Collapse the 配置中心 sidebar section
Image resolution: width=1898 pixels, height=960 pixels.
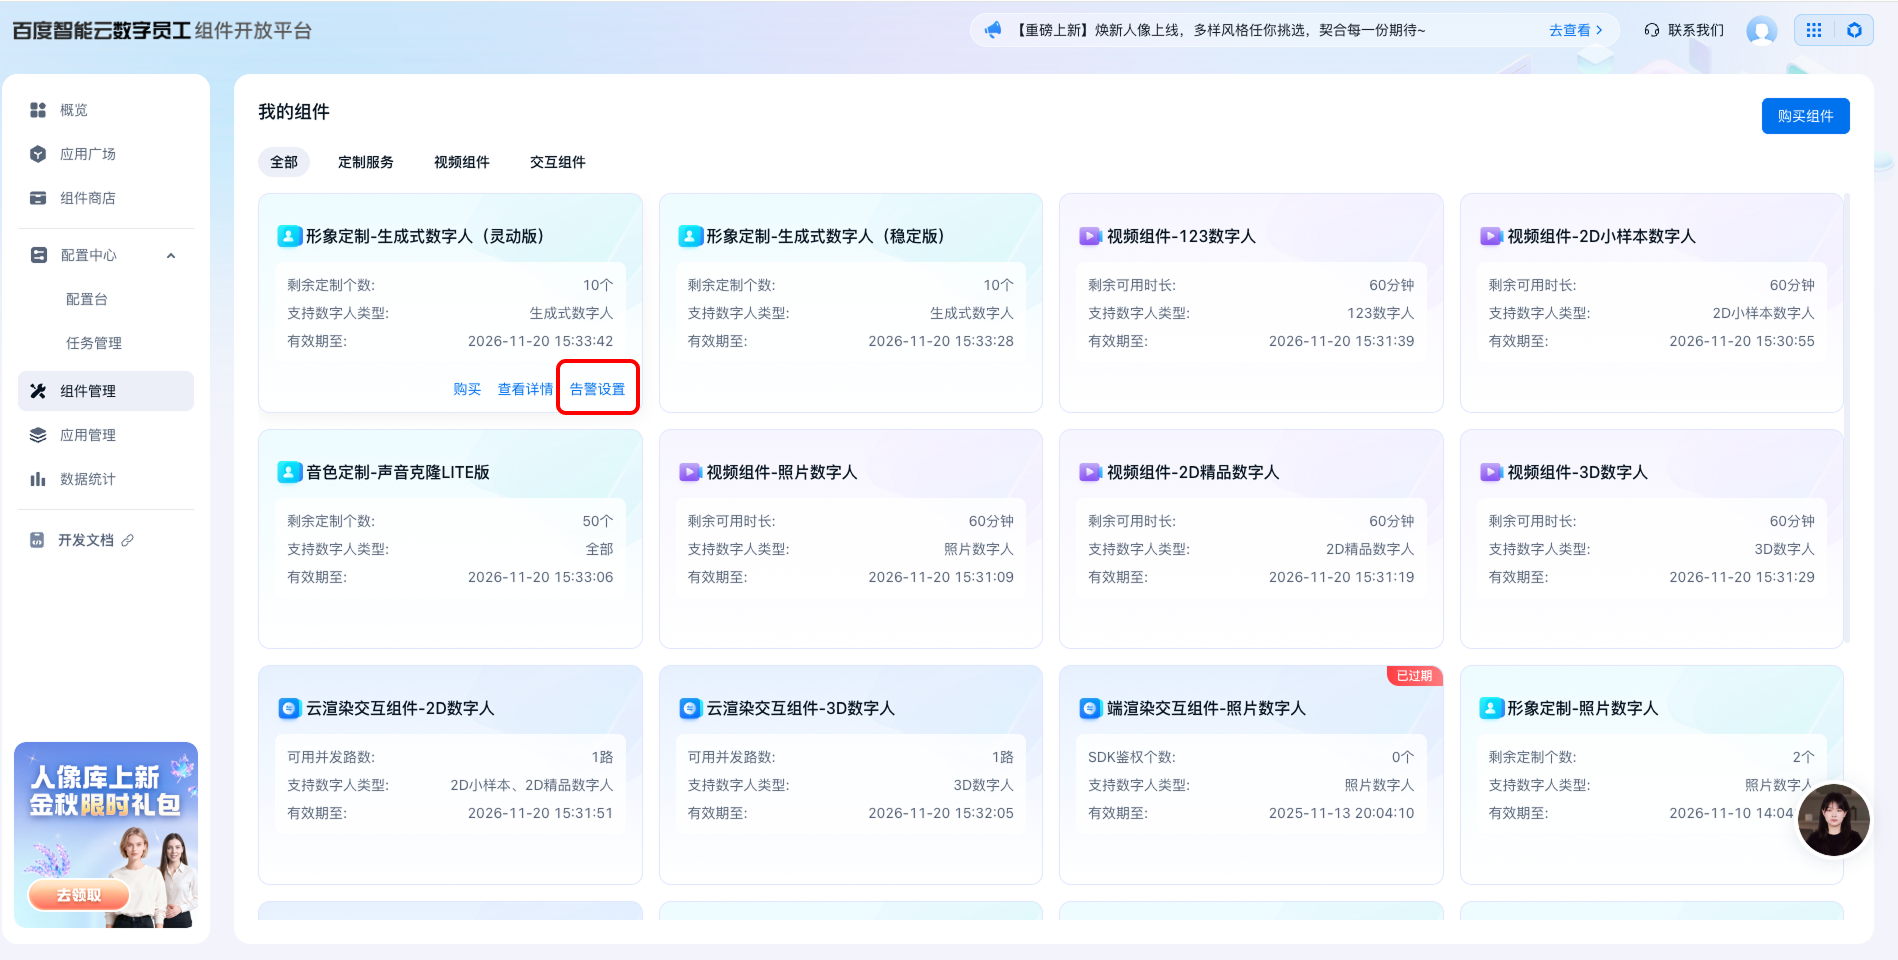pyautogui.click(x=171, y=255)
